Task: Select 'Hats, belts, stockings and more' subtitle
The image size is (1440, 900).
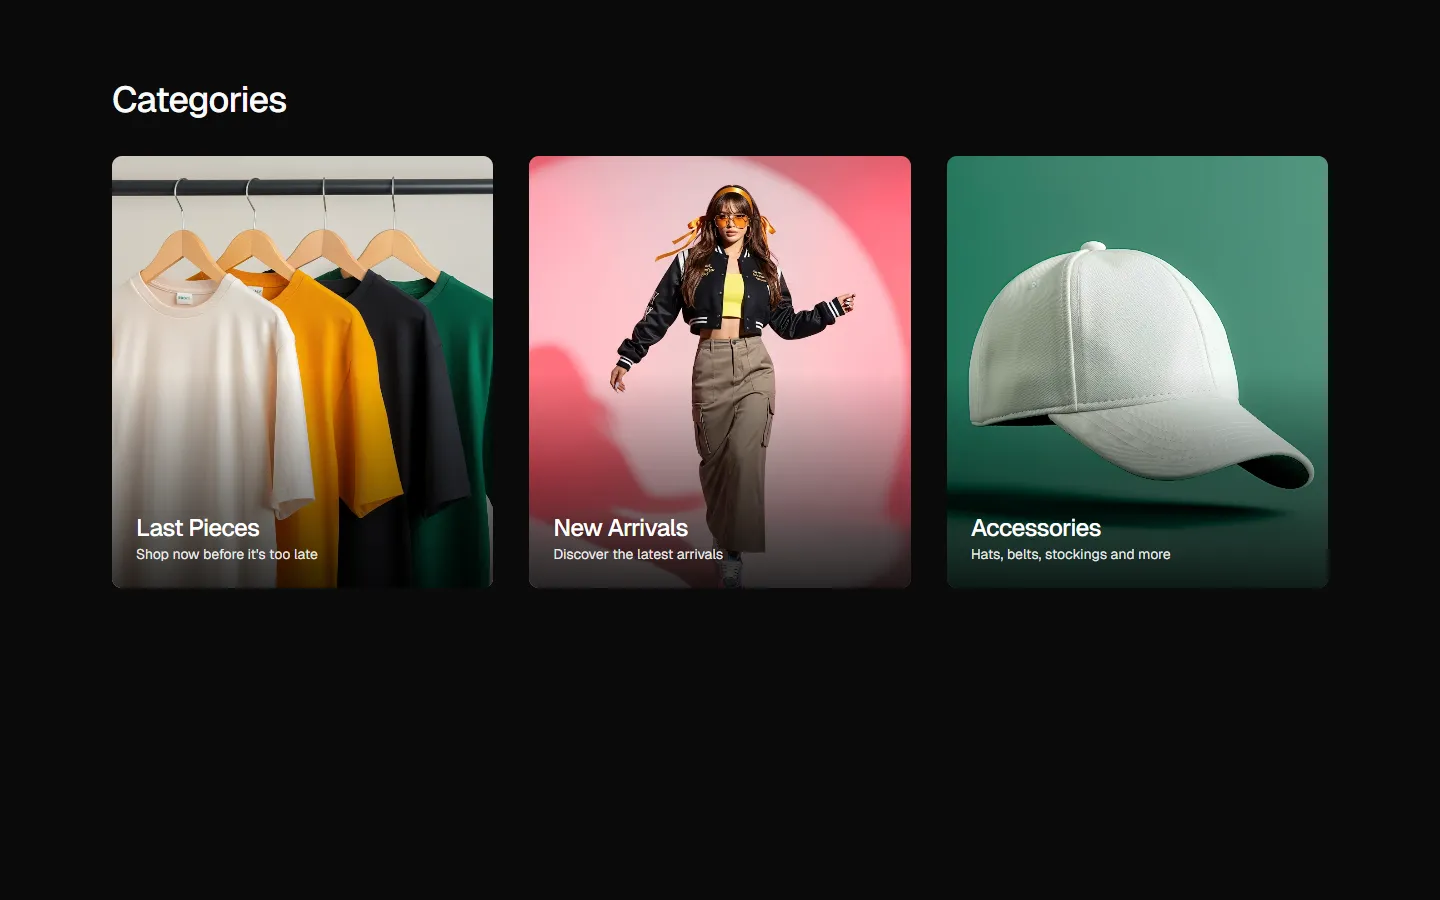Action: (1069, 554)
